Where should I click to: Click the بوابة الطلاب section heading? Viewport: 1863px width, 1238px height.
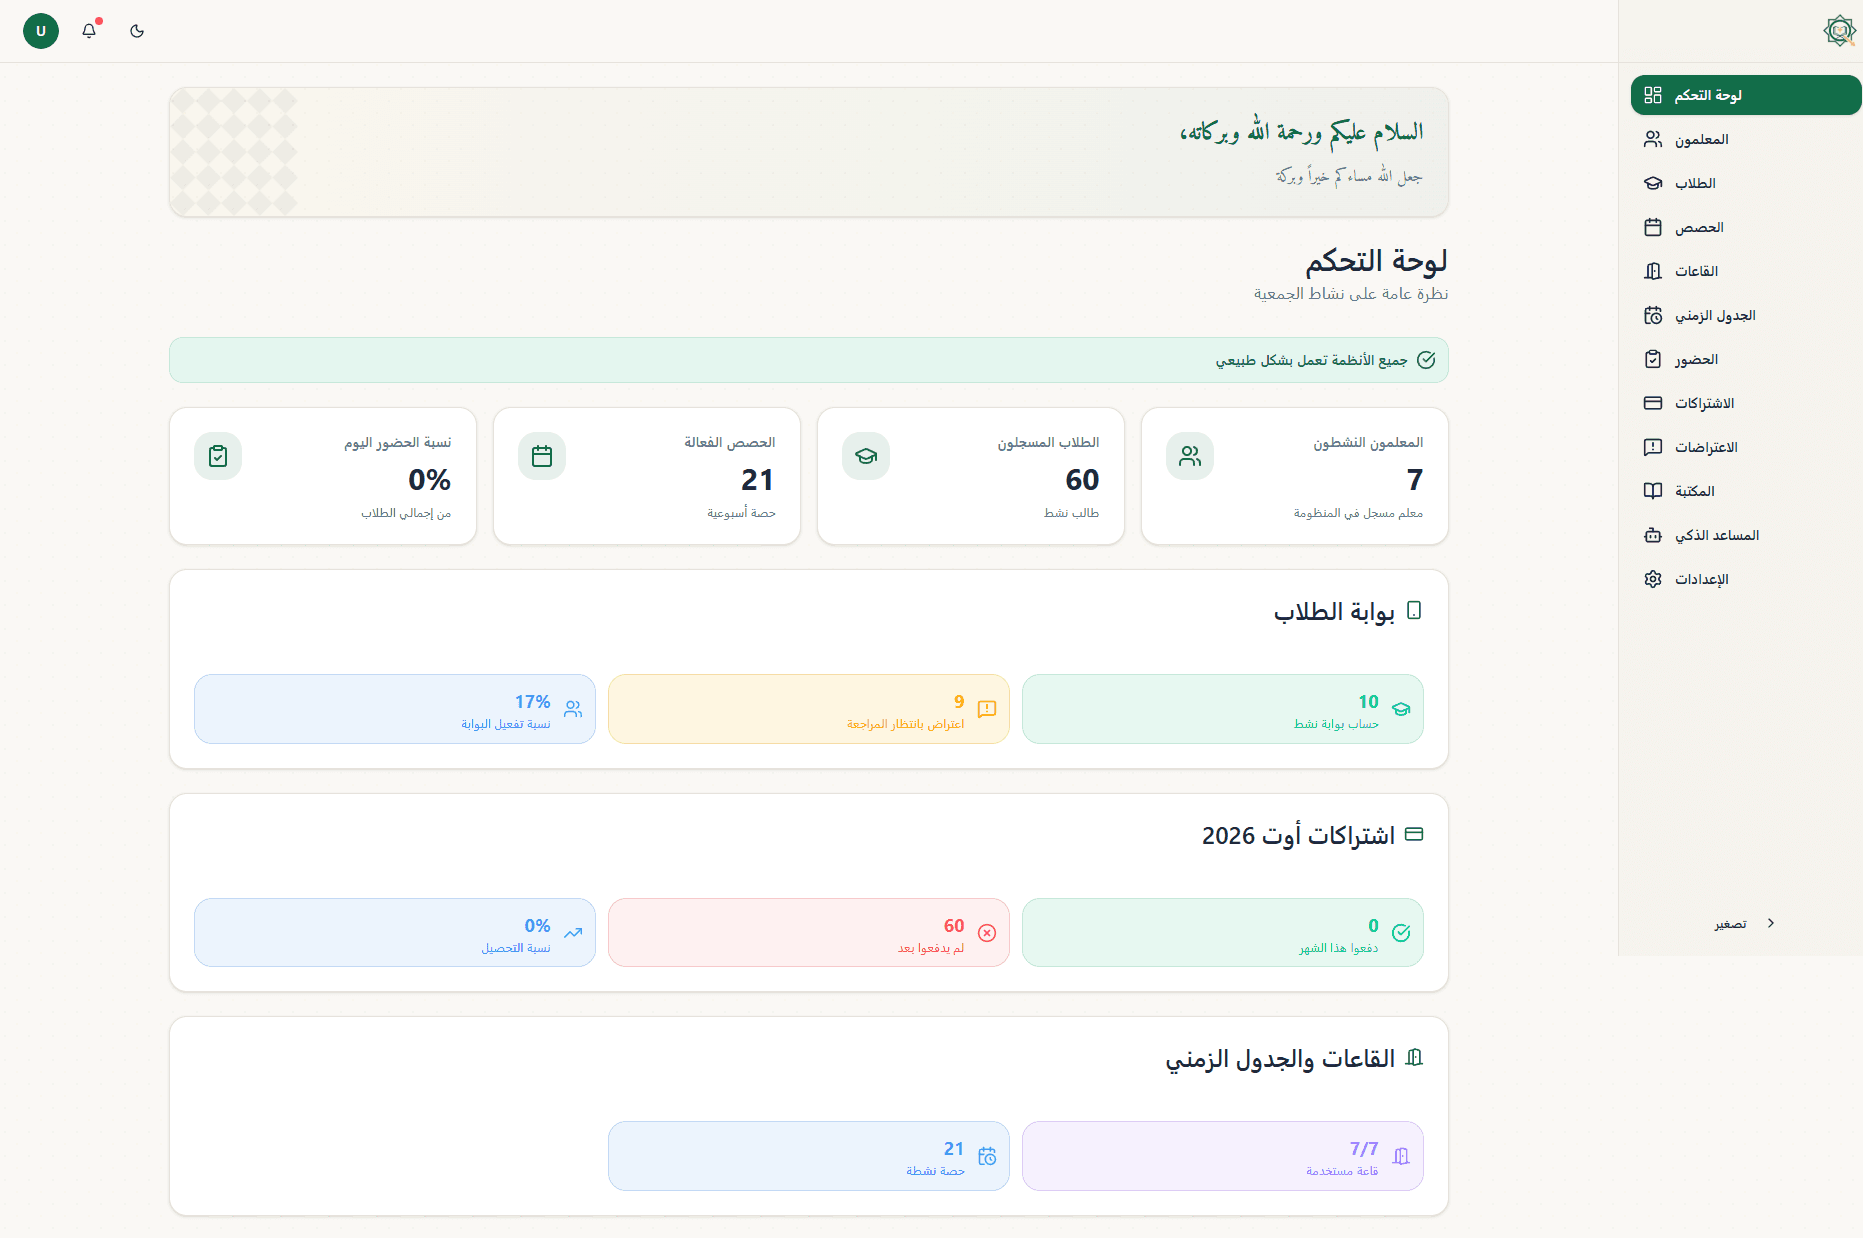coord(1334,611)
